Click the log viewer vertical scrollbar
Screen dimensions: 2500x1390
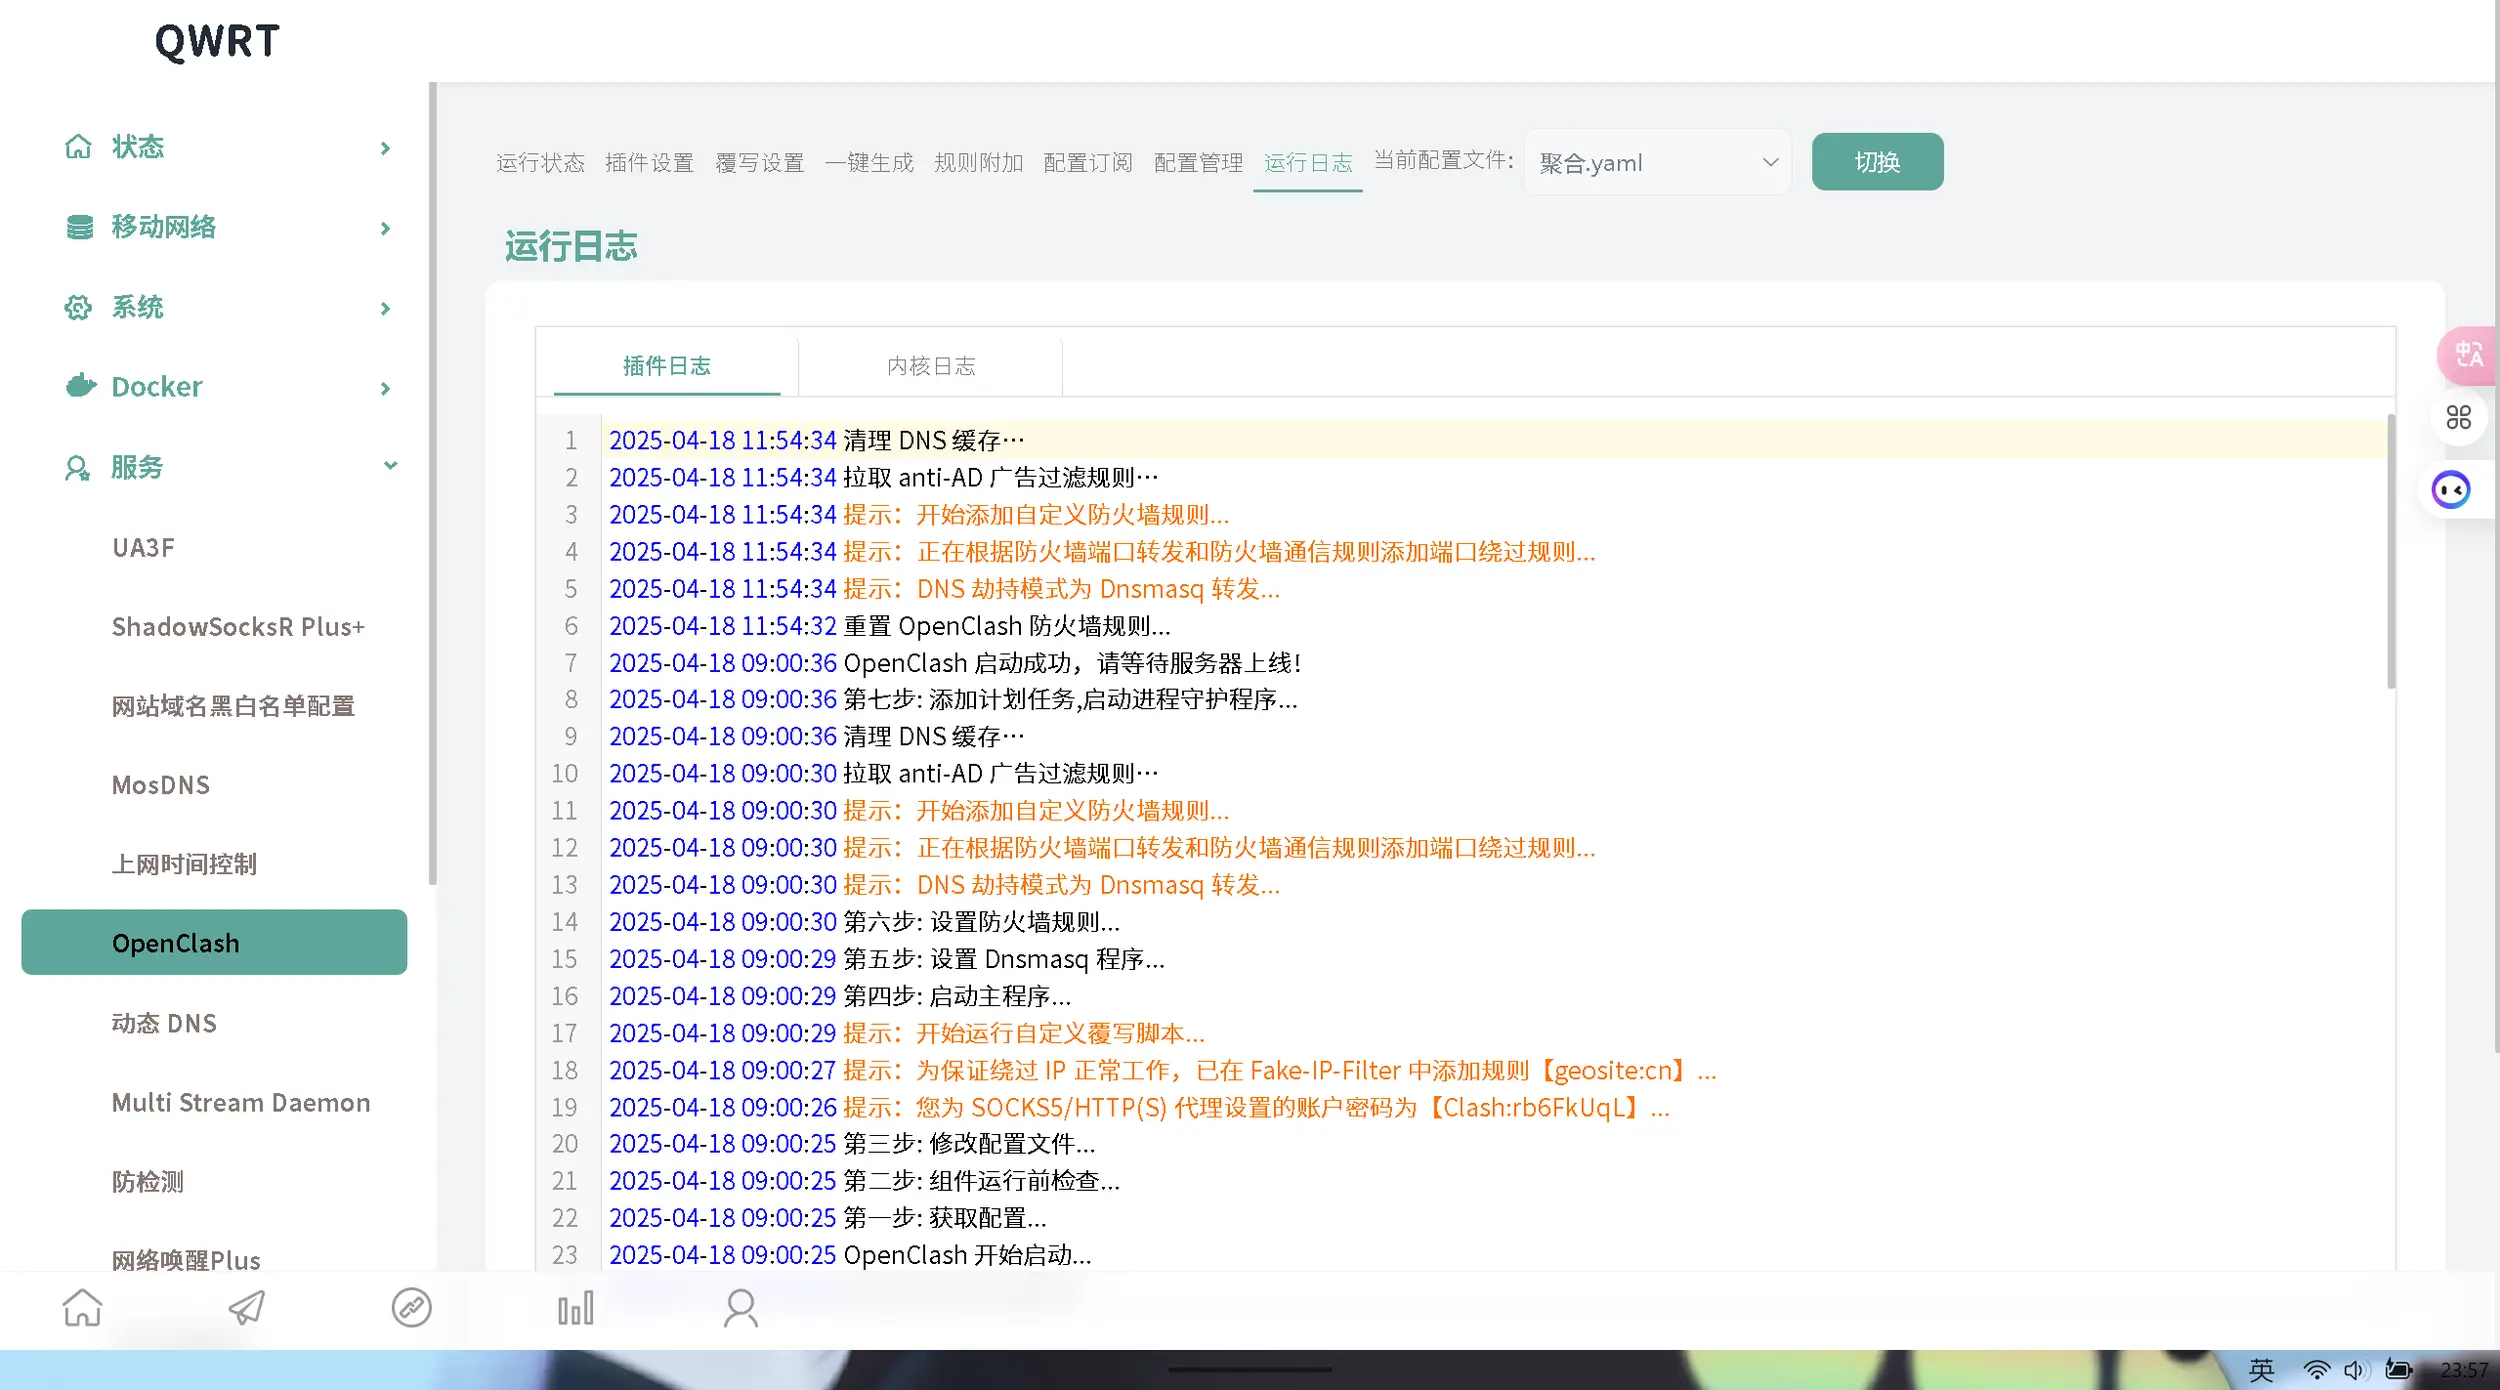(x=2391, y=552)
